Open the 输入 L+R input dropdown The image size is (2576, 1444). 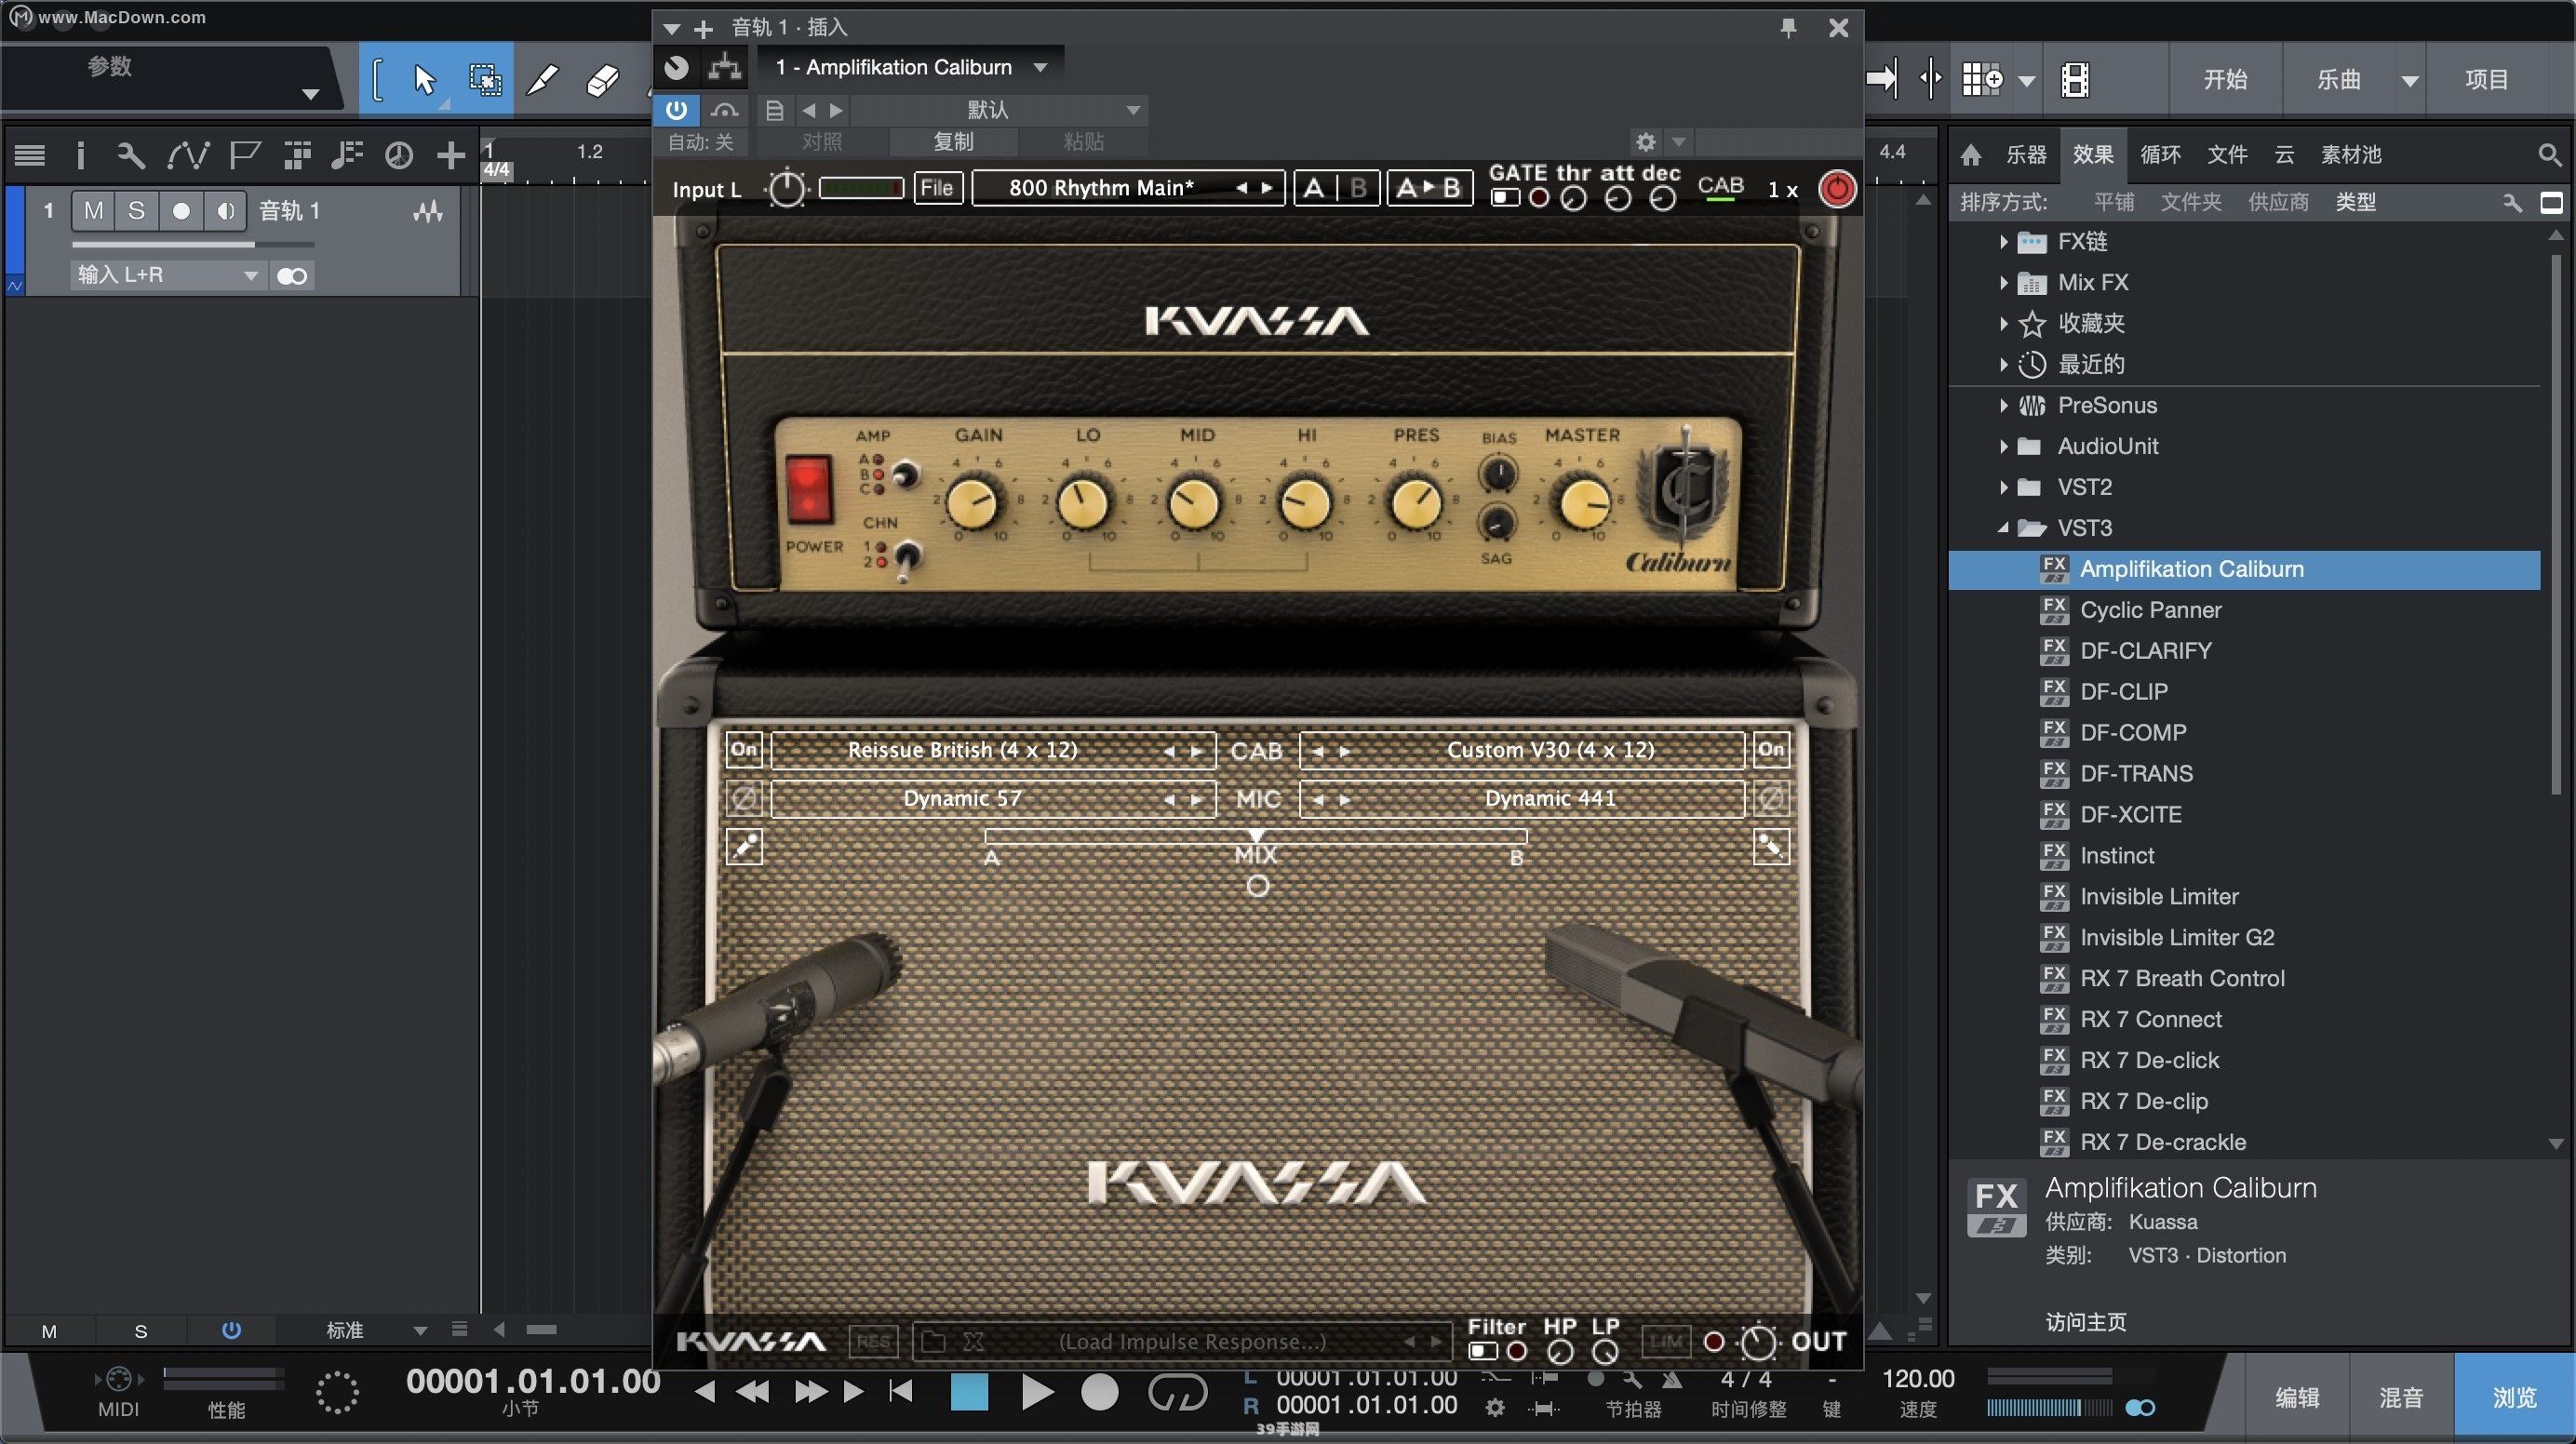168,275
